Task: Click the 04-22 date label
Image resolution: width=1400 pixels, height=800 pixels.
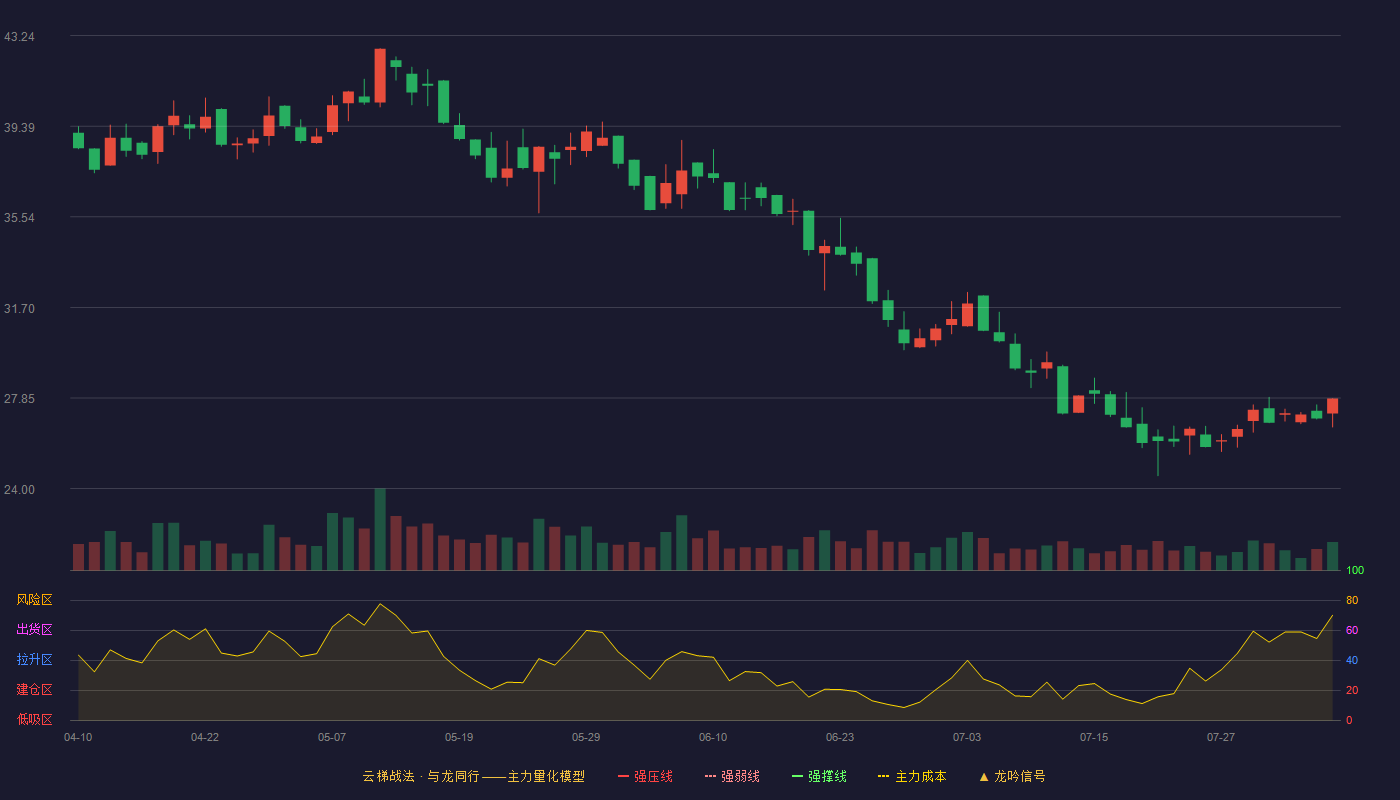Action: (x=205, y=737)
